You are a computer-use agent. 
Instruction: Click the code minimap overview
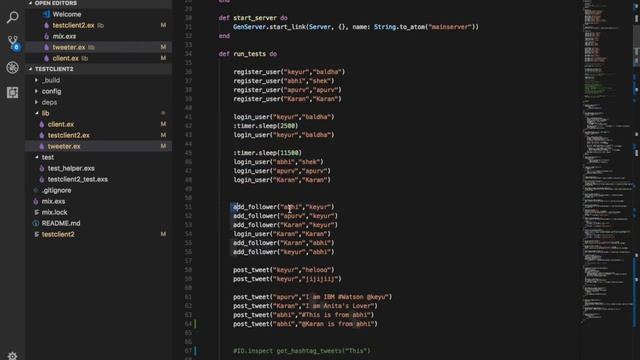607,163
